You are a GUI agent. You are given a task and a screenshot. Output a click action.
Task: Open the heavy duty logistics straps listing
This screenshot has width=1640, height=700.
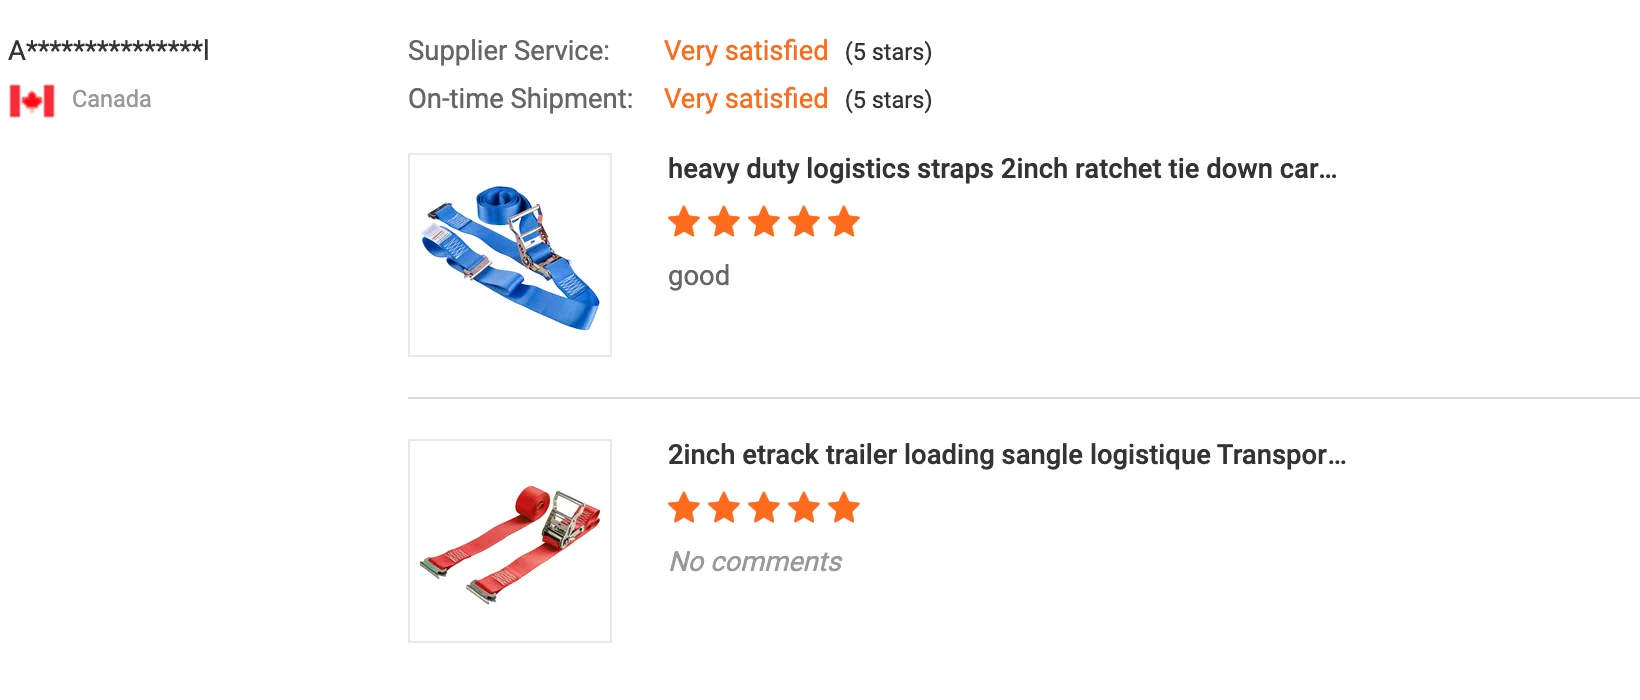pyautogui.click(x=1002, y=169)
